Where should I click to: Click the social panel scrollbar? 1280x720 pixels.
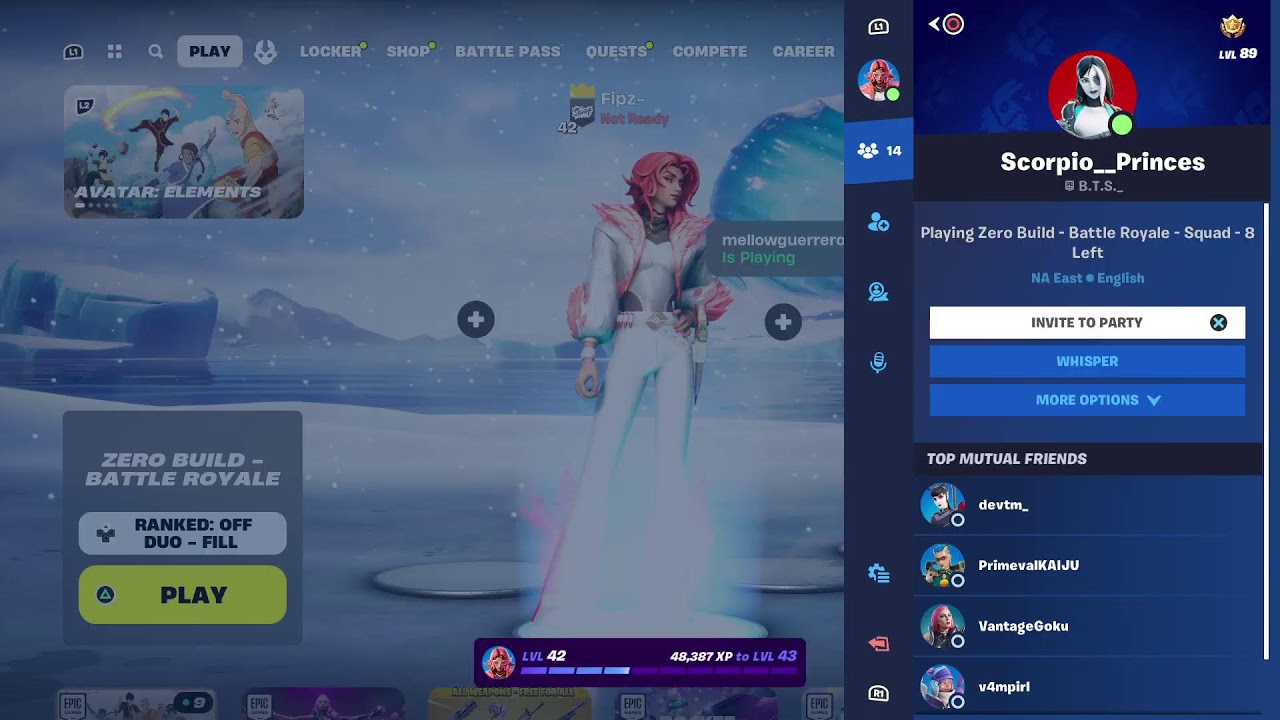tap(1267, 430)
